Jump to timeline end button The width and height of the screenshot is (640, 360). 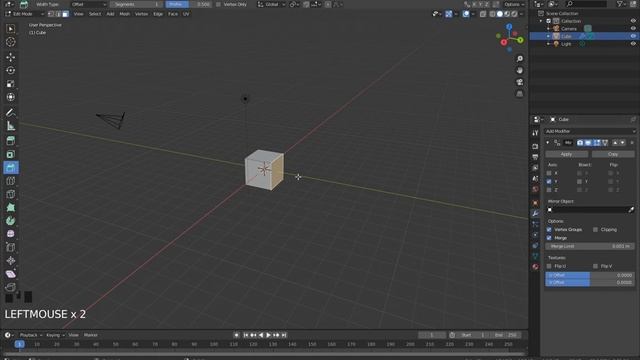[284, 335]
